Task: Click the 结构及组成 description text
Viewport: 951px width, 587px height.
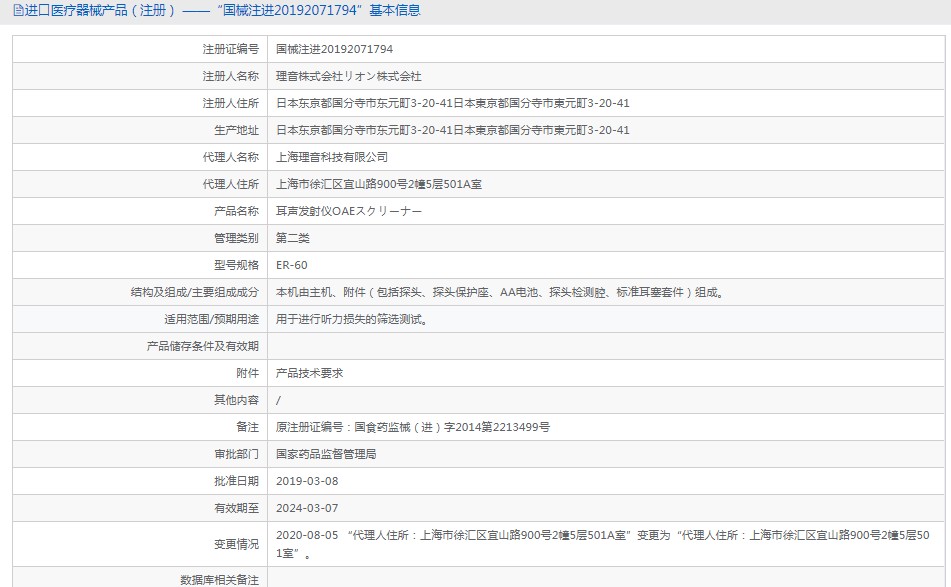Action: tap(499, 292)
